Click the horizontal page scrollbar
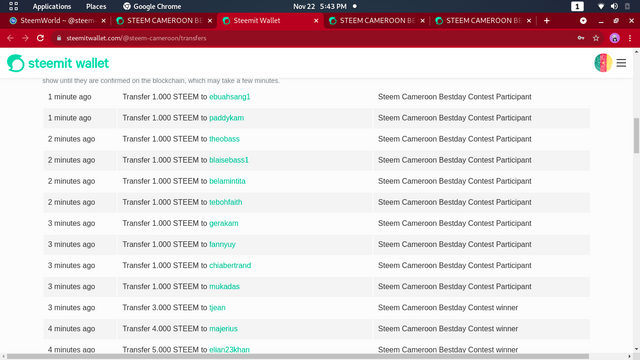This screenshot has height=360, width=640. 298,356
